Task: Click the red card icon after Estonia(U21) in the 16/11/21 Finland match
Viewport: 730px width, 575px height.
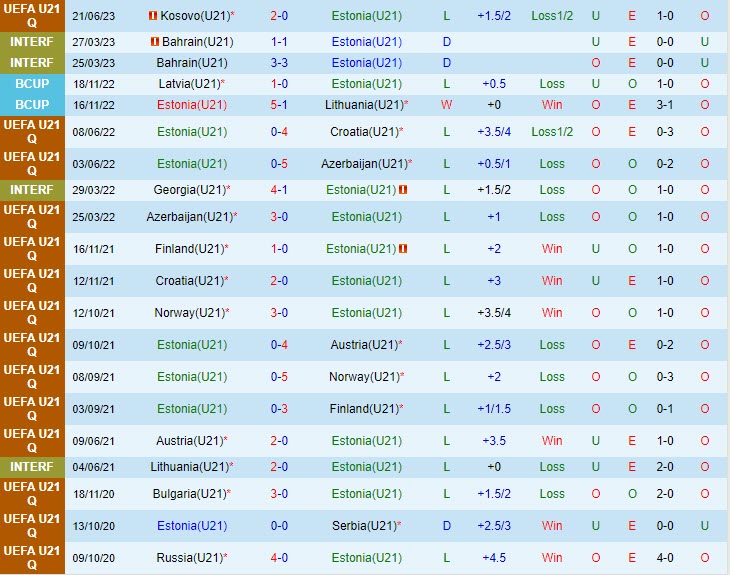Action: 403,249
